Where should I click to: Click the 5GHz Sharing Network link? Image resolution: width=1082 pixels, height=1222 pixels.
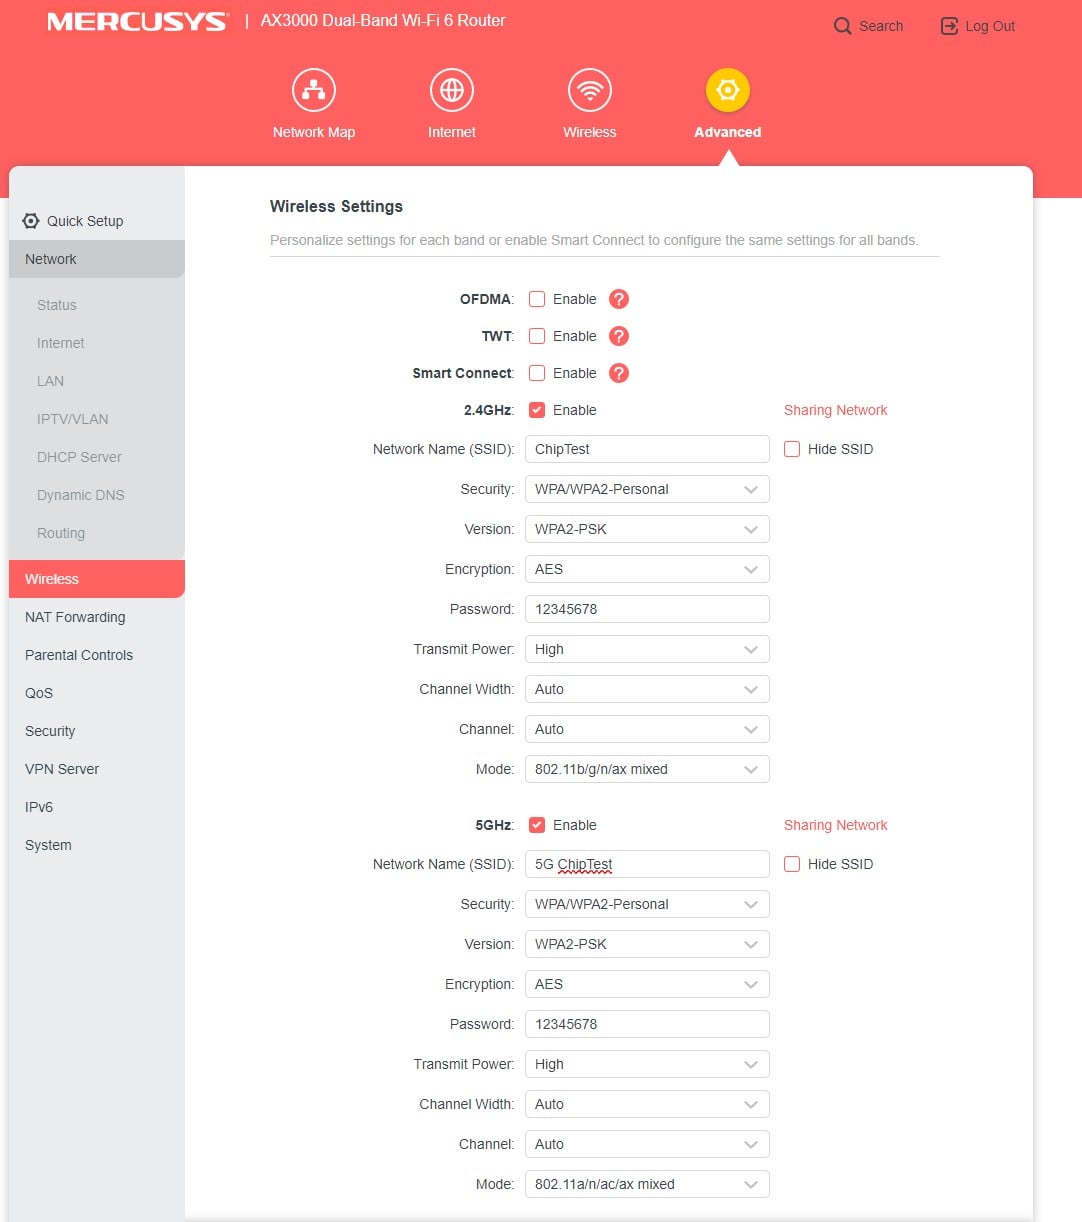pyautogui.click(x=836, y=825)
